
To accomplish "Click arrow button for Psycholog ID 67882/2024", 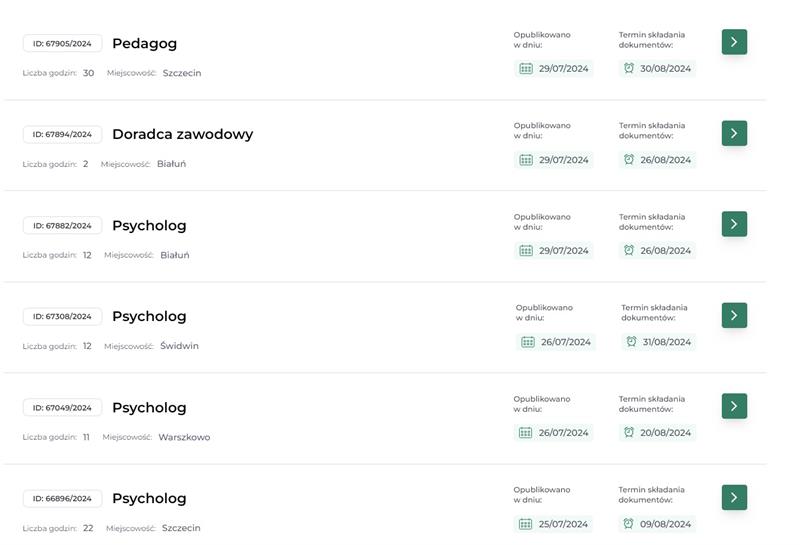I will (734, 224).
